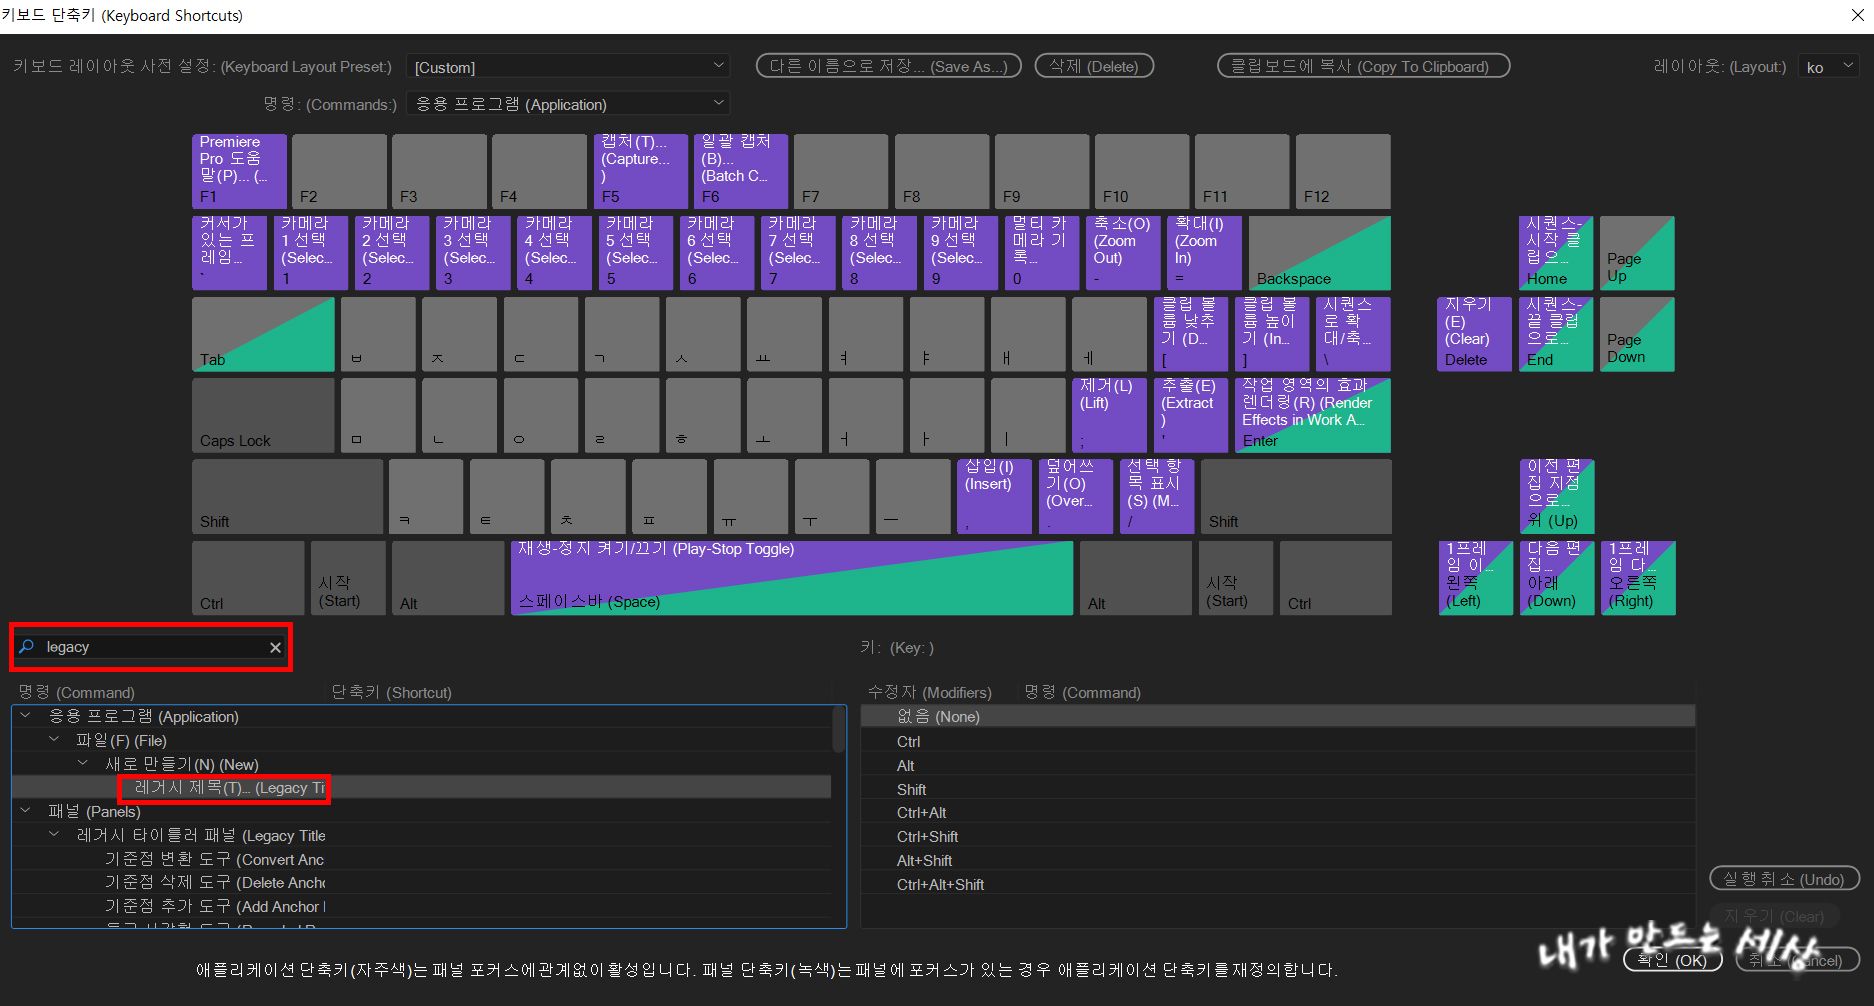Select the F6 Batch Capture key
Screen dimensions: 1874x1006
[741, 171]
